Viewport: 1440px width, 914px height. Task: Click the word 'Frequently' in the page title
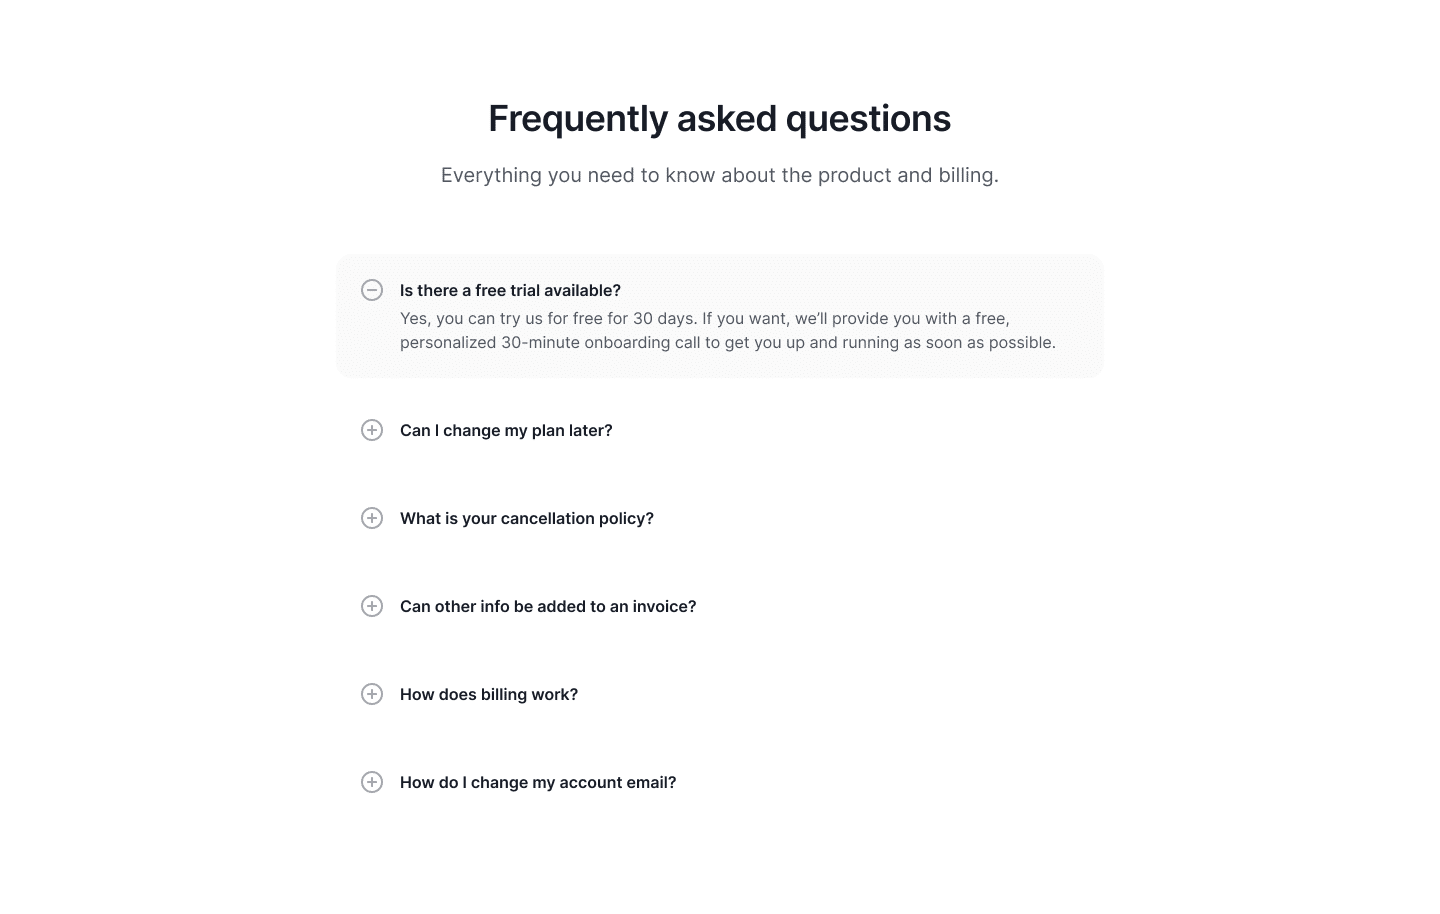(578, 119)
